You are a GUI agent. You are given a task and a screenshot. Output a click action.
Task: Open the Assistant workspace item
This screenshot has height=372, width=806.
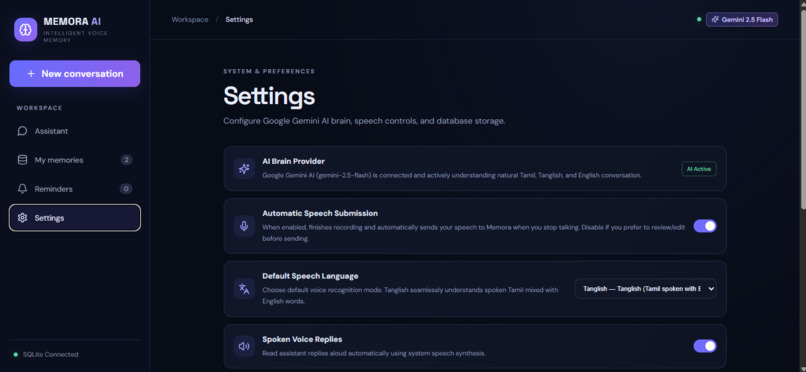pyautogui.click(x=75, y=131)
